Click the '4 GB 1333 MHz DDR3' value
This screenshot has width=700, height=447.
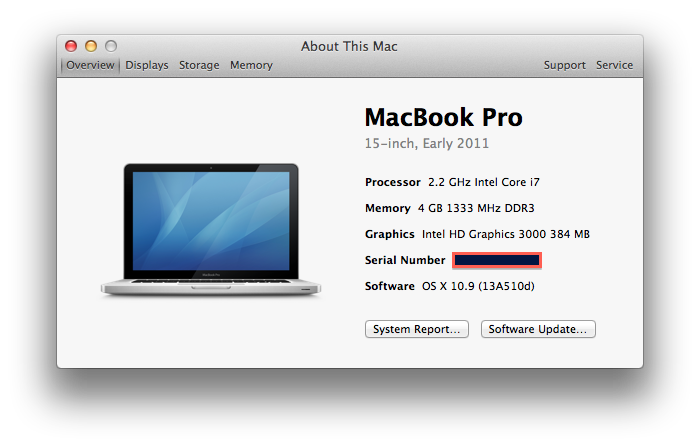476,208
